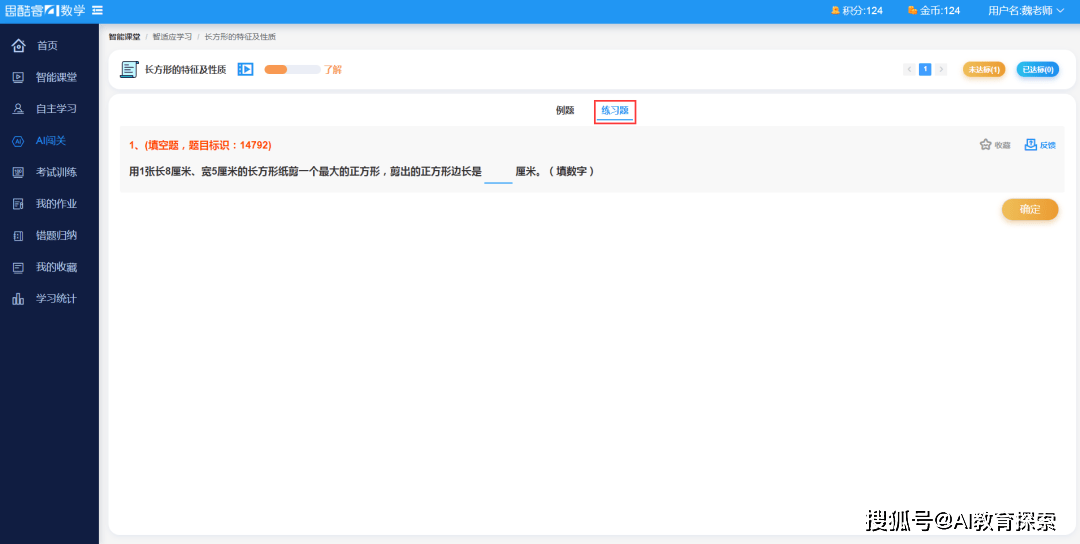
Task: Click the 金币 coins icon
Action: [912, 10]
